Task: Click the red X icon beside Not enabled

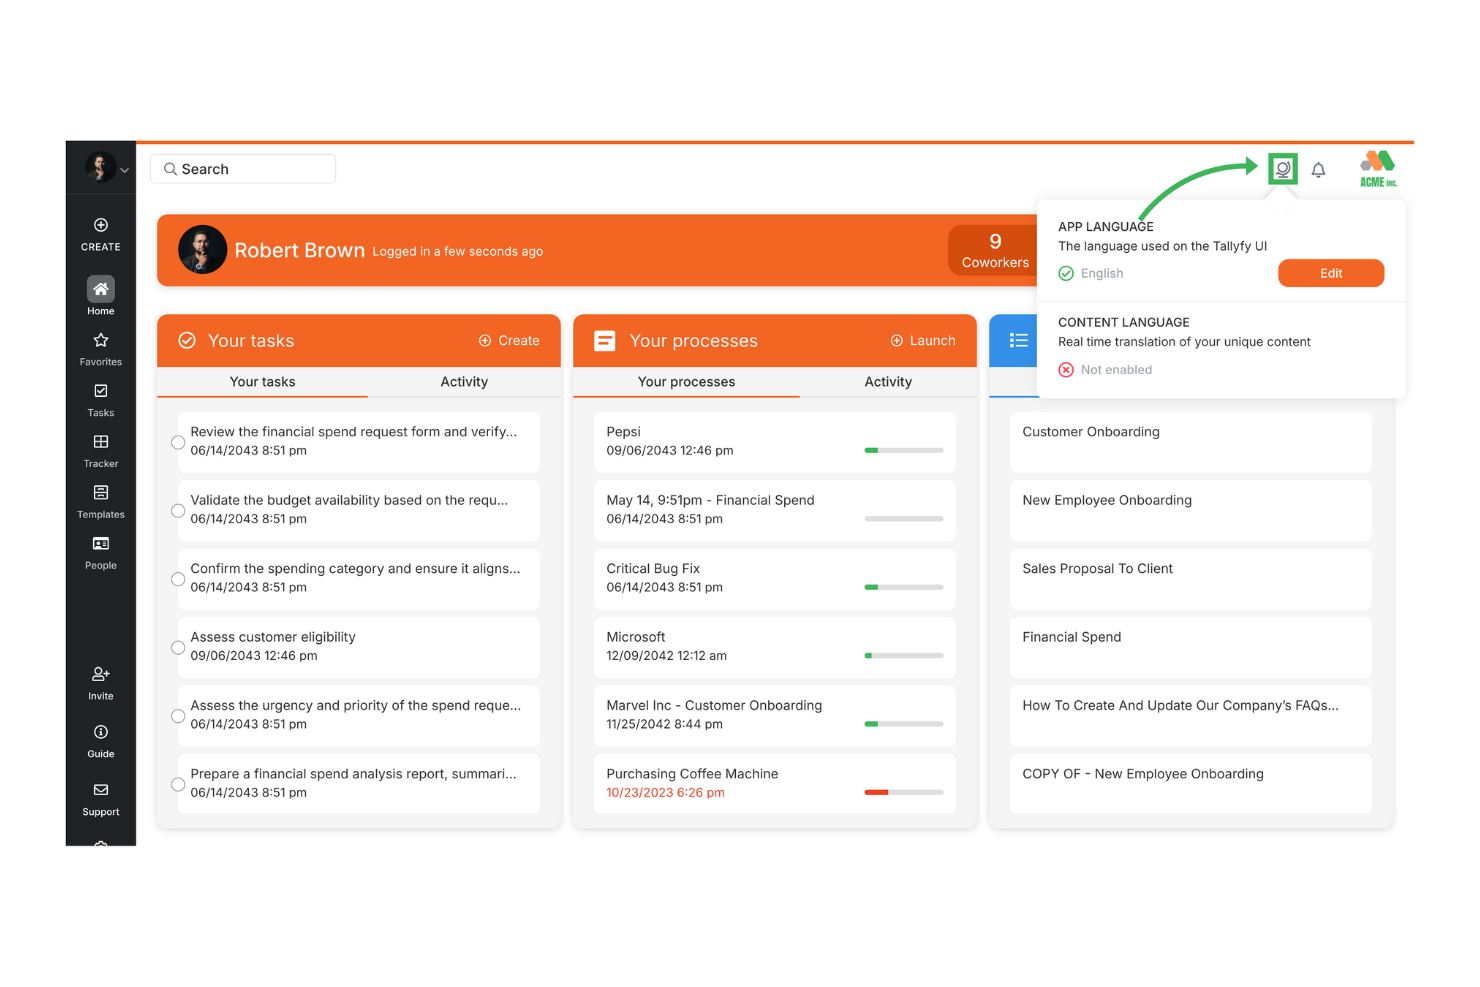Action: point(1066,370)
